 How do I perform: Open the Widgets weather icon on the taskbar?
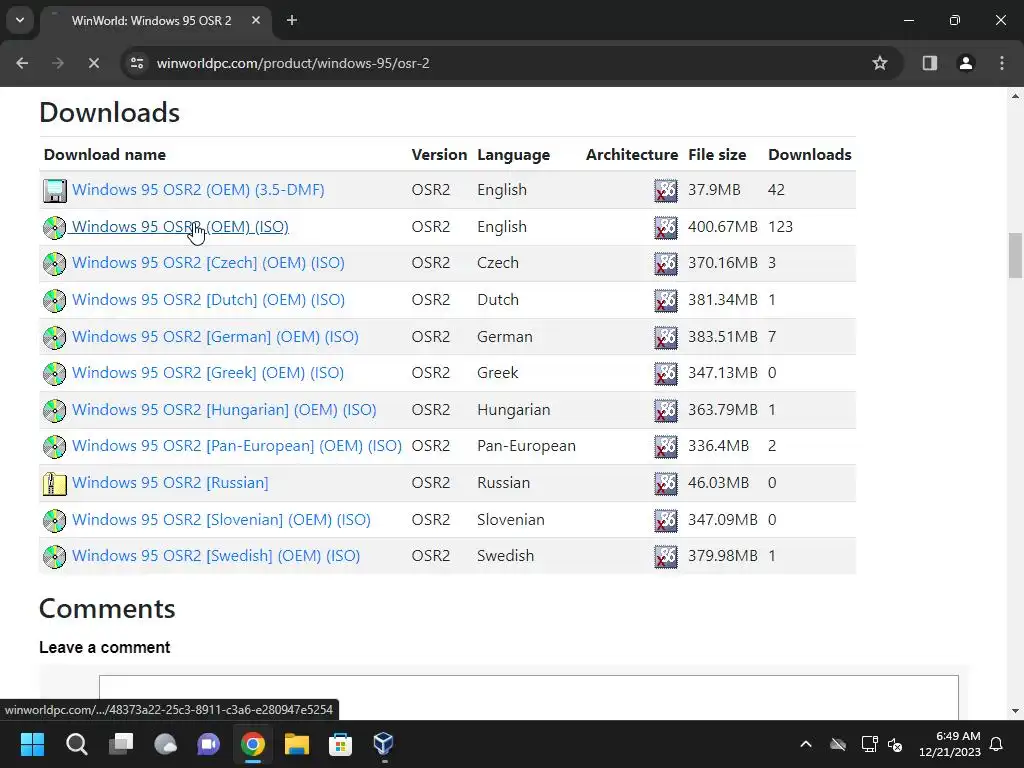(165, 744)
